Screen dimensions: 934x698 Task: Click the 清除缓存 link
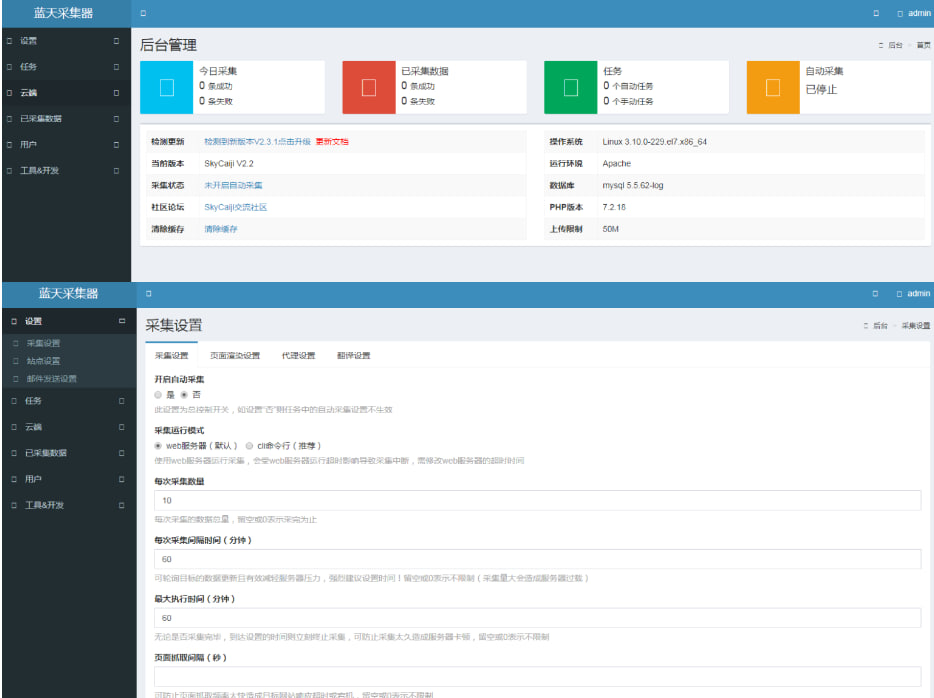[221, 229]
